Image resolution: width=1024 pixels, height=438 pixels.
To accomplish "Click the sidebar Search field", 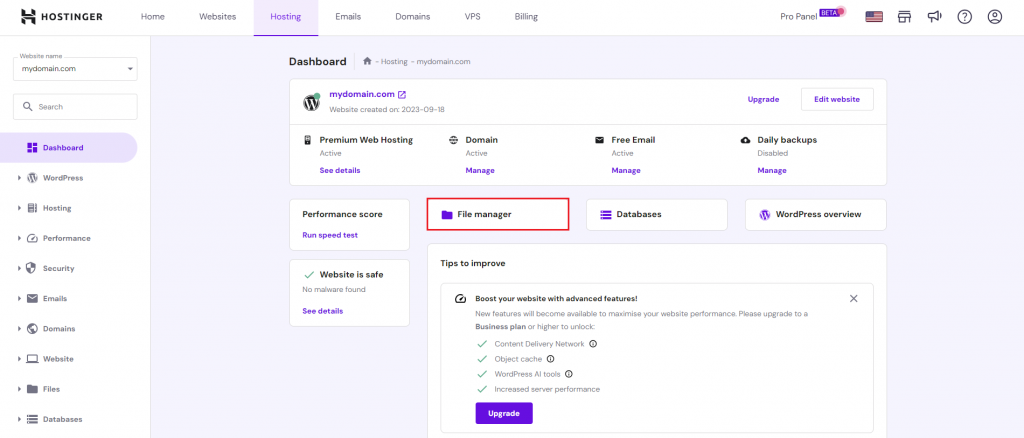I will coord(75,107).
